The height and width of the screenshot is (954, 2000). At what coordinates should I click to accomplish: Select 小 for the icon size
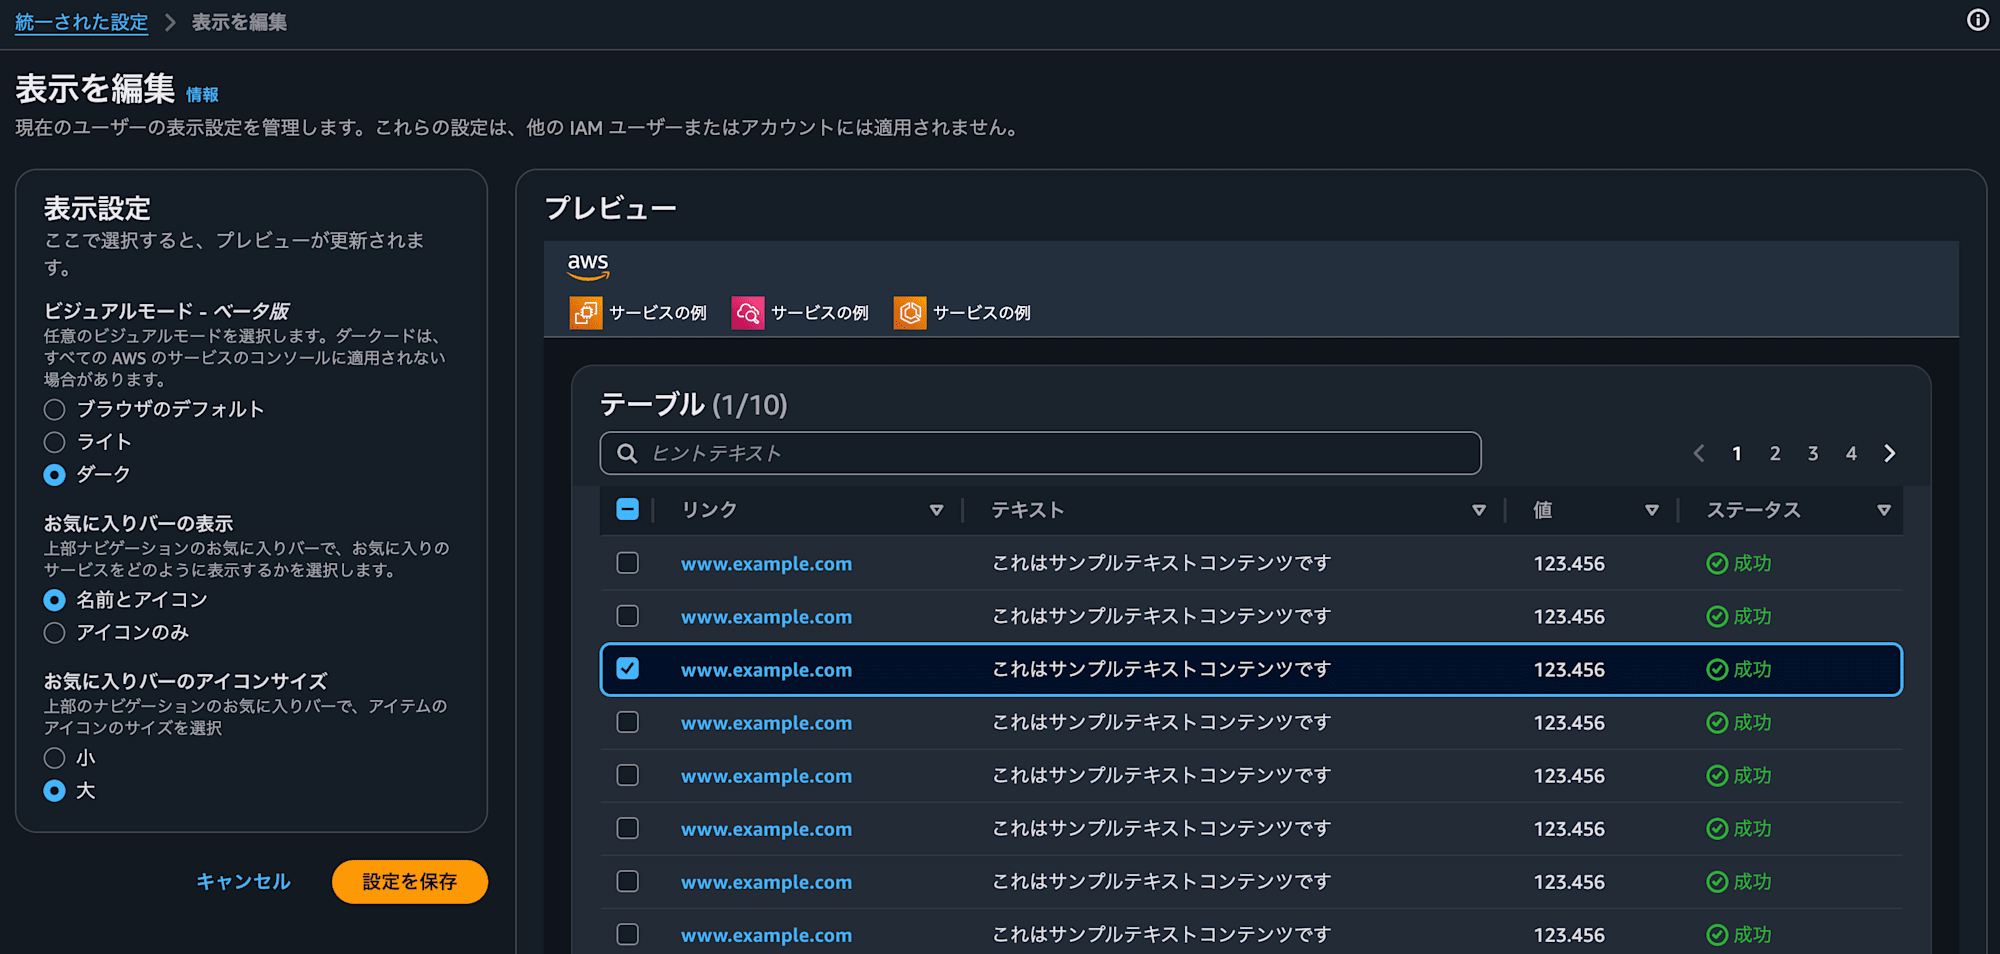point(54,758)
